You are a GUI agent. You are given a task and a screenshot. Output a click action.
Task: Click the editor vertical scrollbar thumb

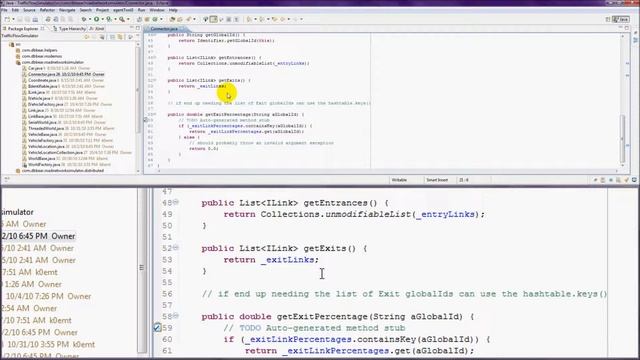point(622,138)
